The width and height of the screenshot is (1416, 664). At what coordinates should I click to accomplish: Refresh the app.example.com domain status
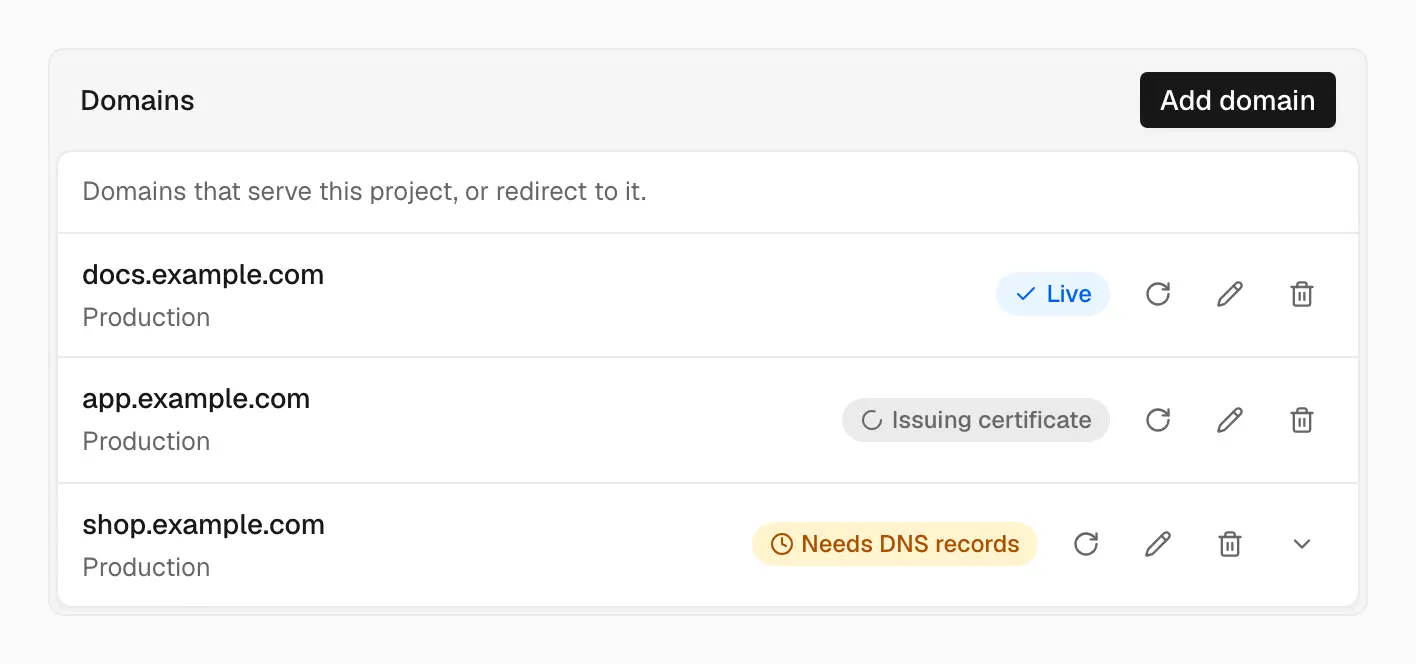tap(1158, 420)
